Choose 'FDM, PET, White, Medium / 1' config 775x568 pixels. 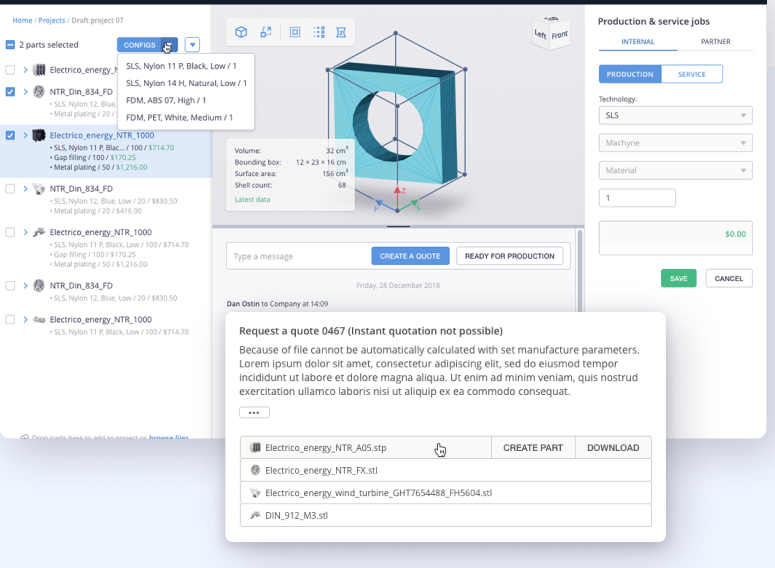point(179,118)
